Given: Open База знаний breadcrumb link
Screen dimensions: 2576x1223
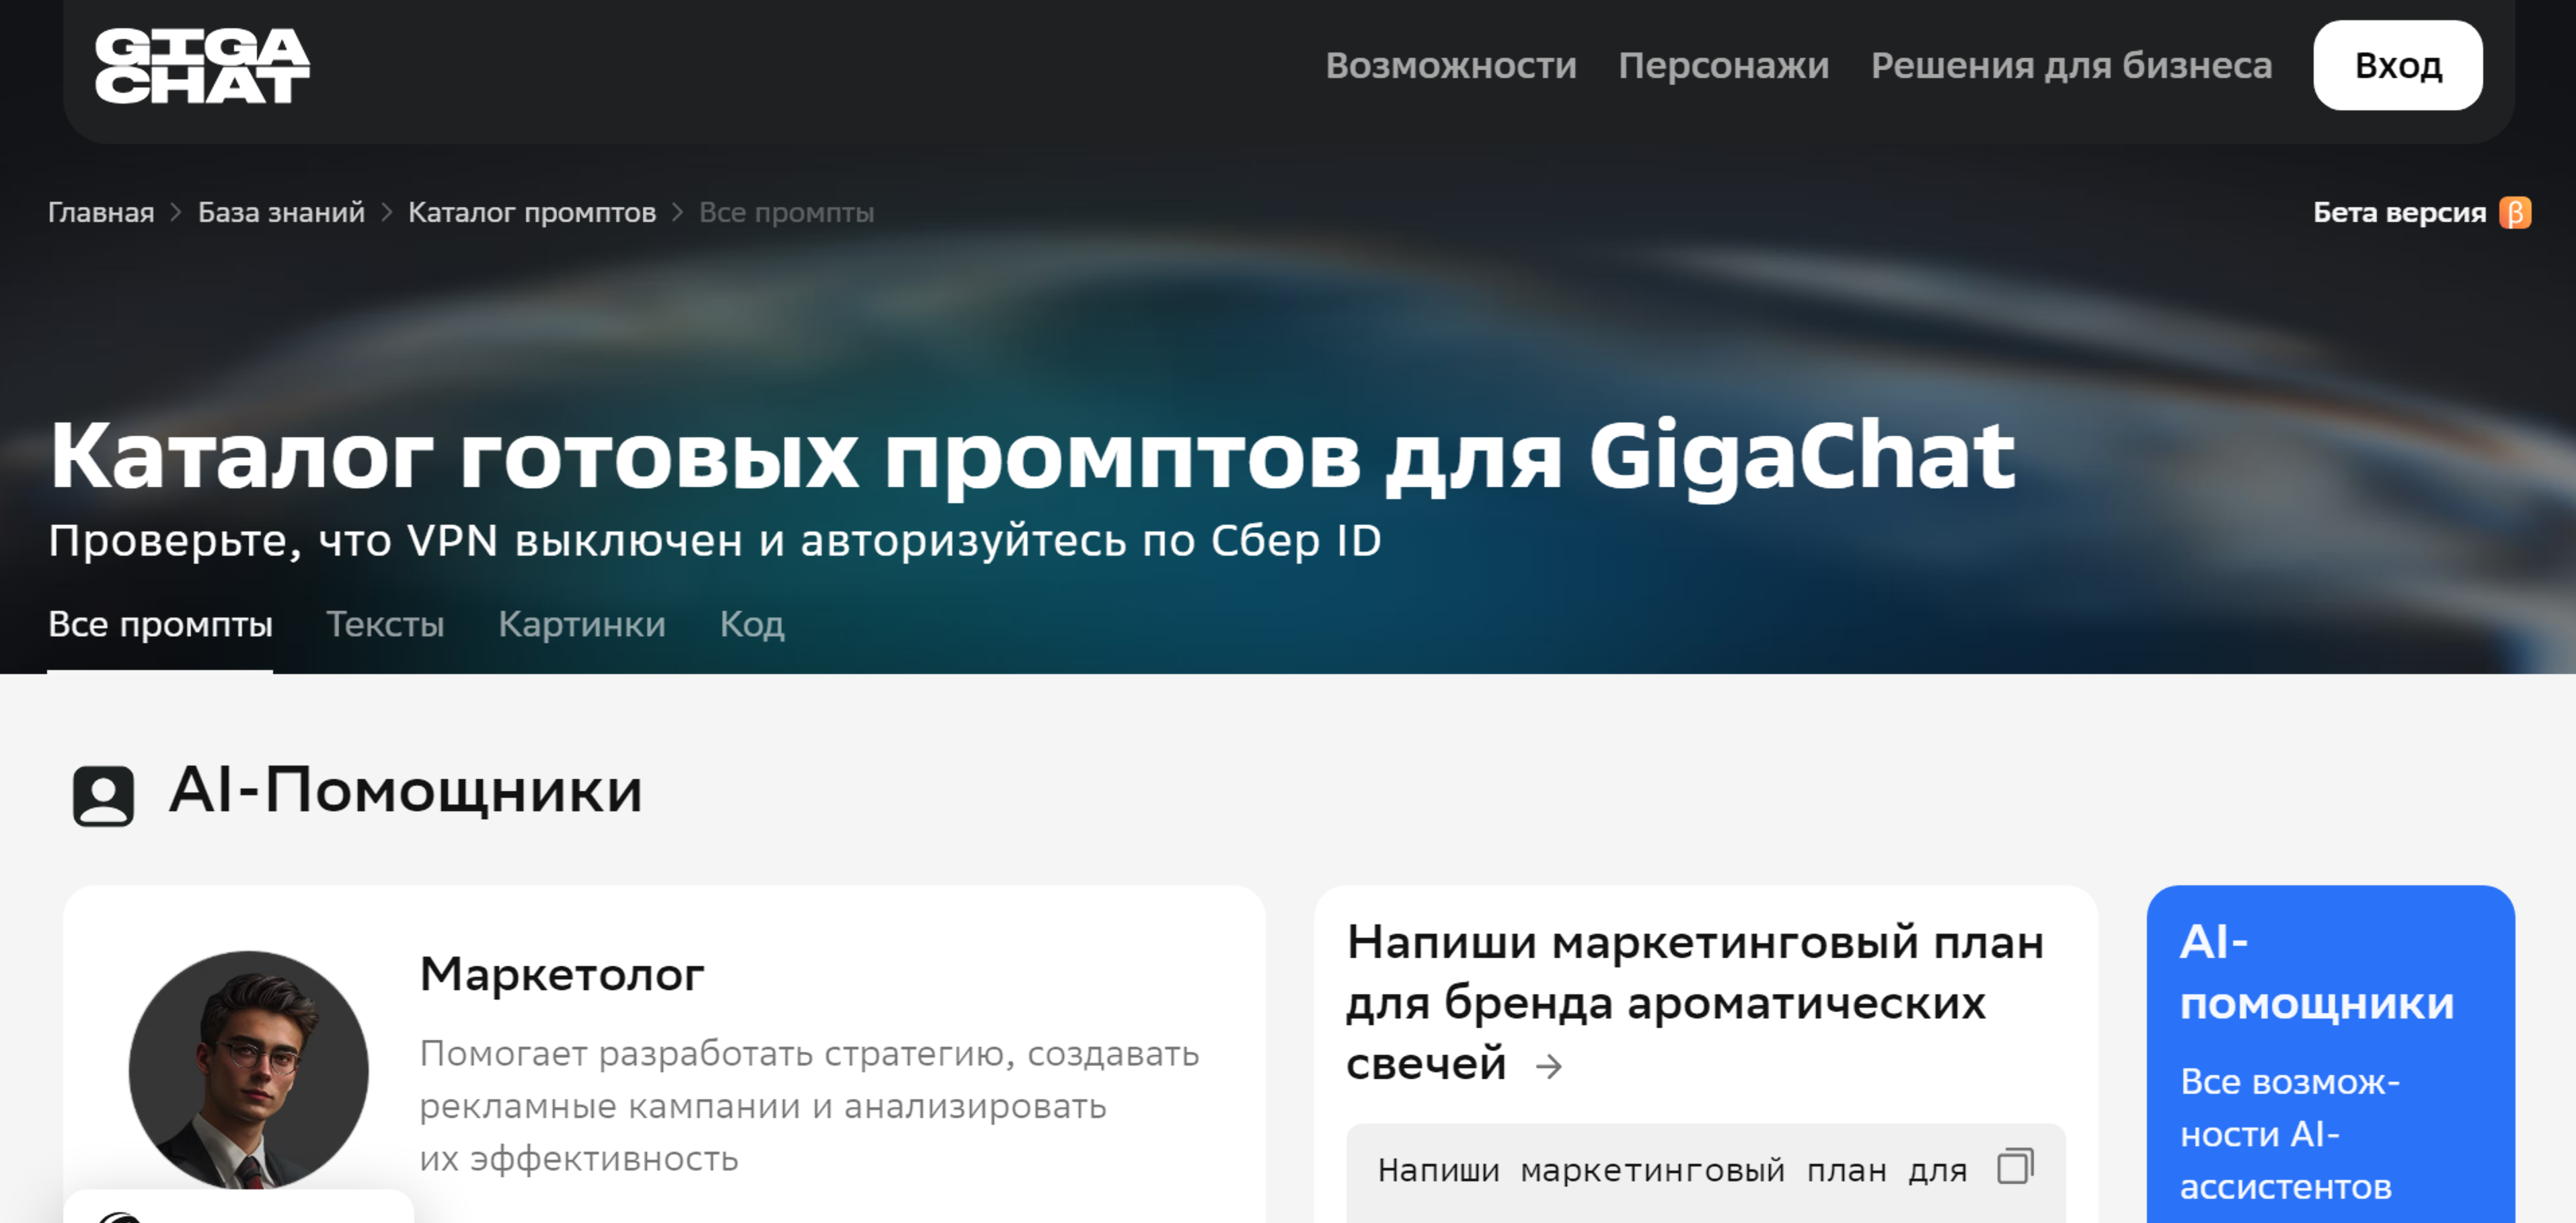Looking at the screenshot, I should pos(281,212).
